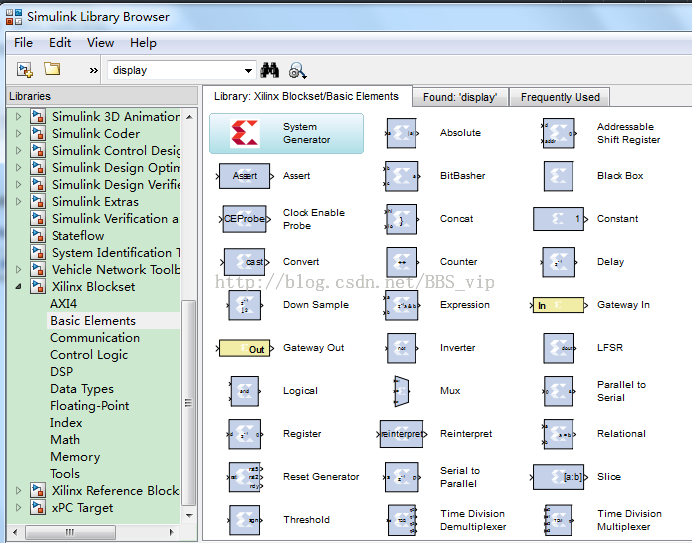692x543 pixels.
Task: Open the View menu
Action: [101, 43]
